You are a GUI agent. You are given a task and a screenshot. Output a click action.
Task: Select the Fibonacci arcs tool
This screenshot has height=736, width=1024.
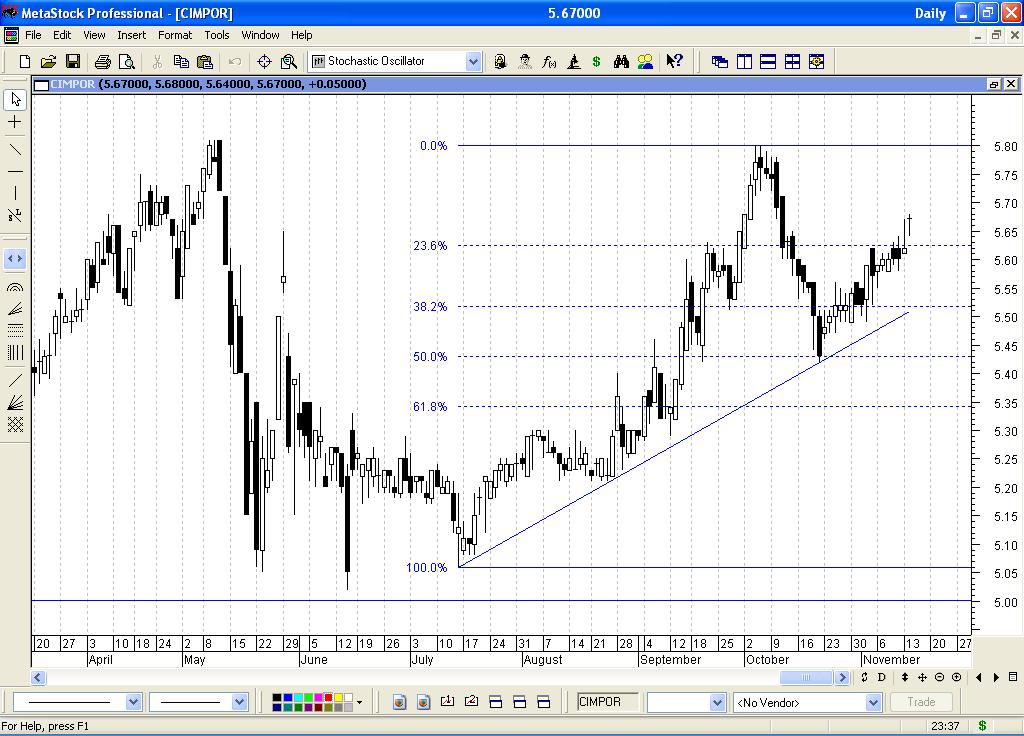15,287
